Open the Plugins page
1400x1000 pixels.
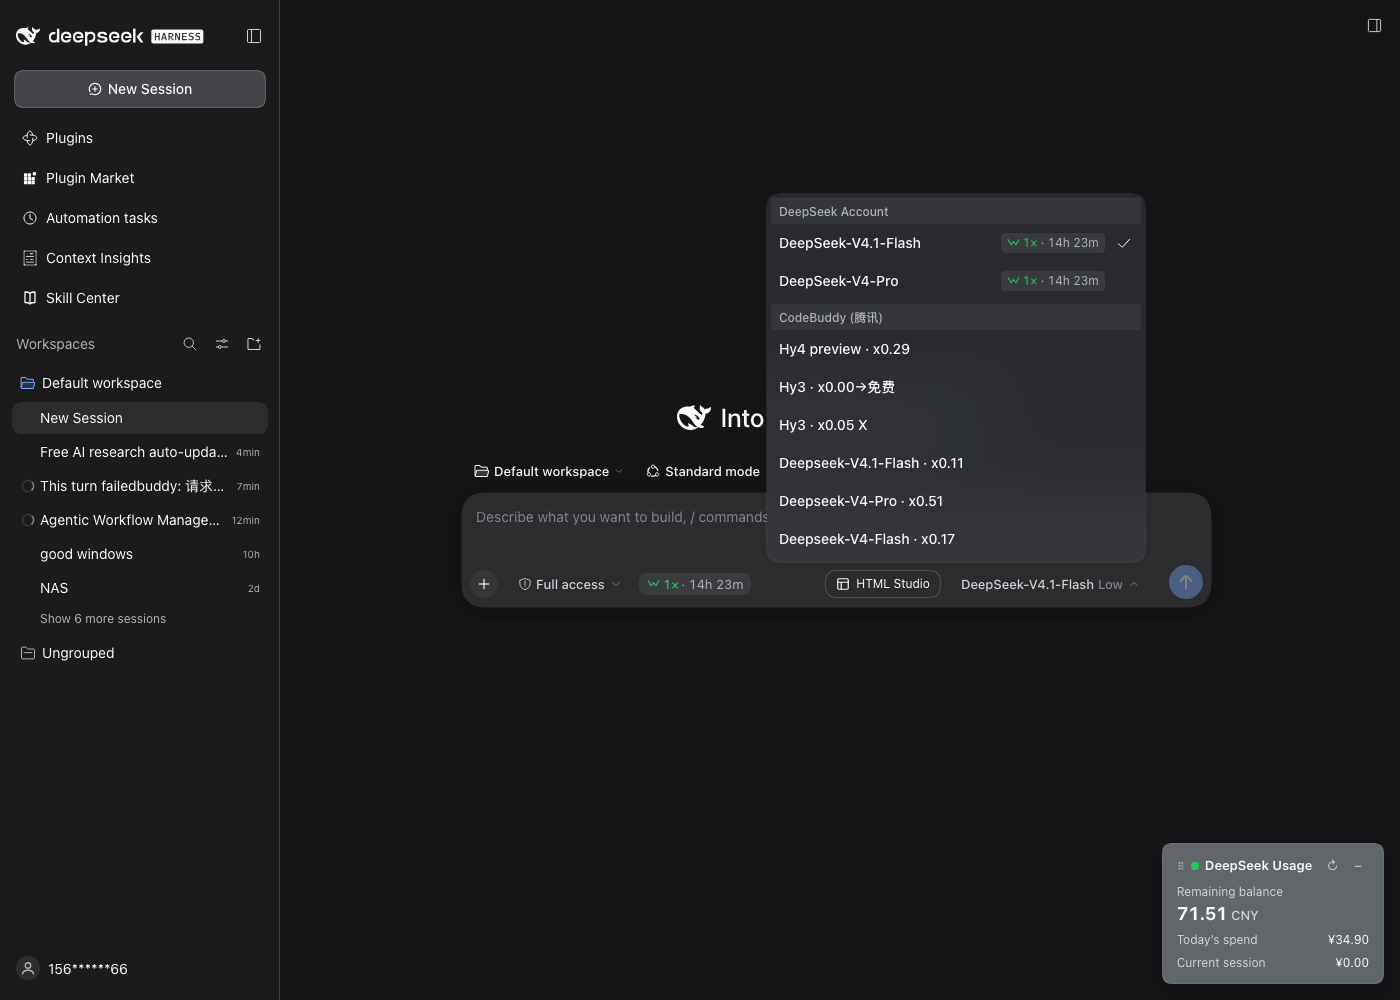click(x=140, y=138)
